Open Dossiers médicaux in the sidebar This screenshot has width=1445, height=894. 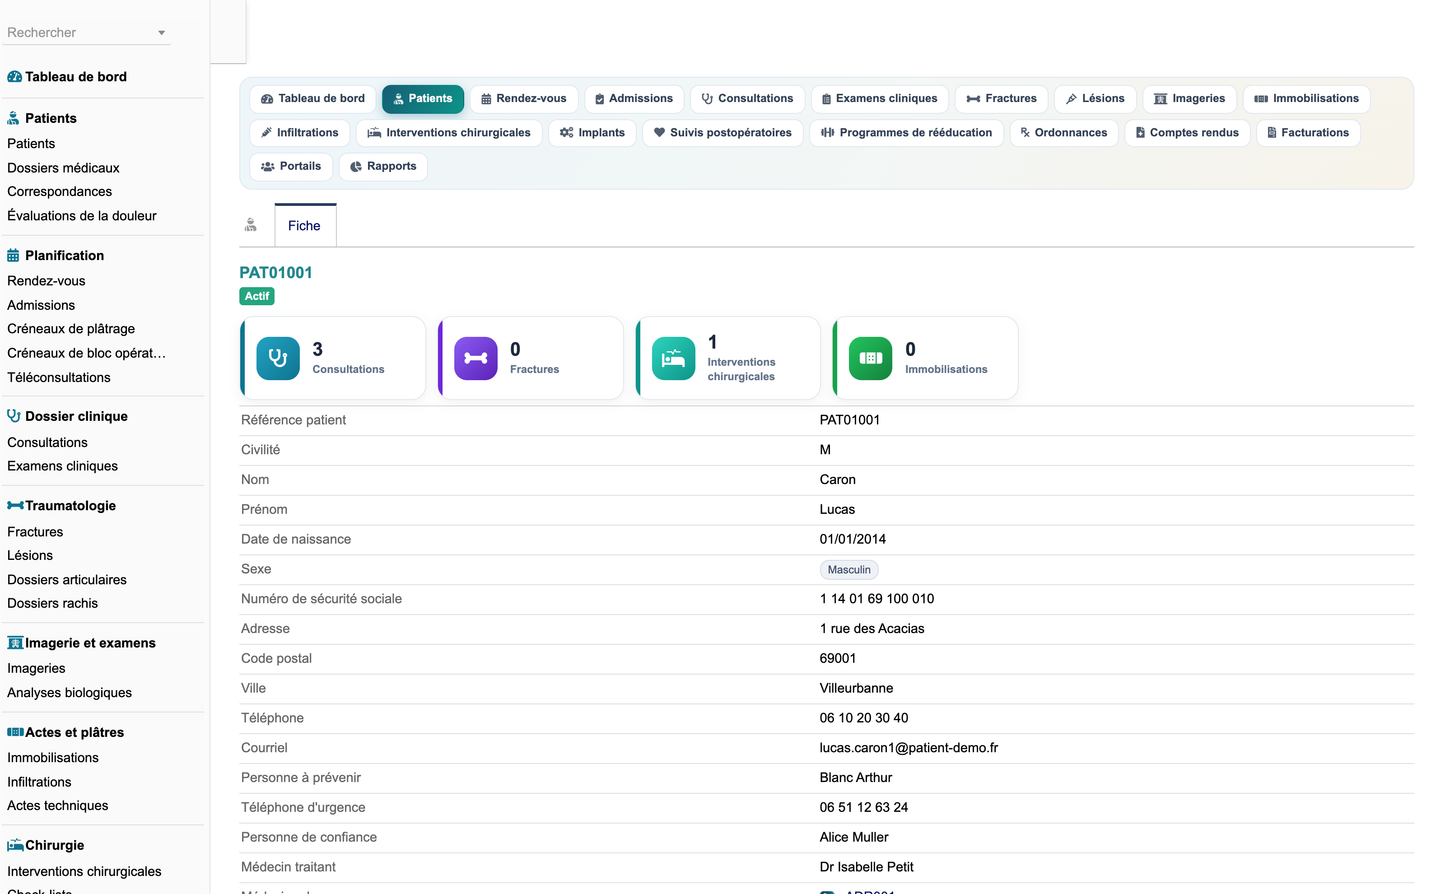click(x=63, y=168)
